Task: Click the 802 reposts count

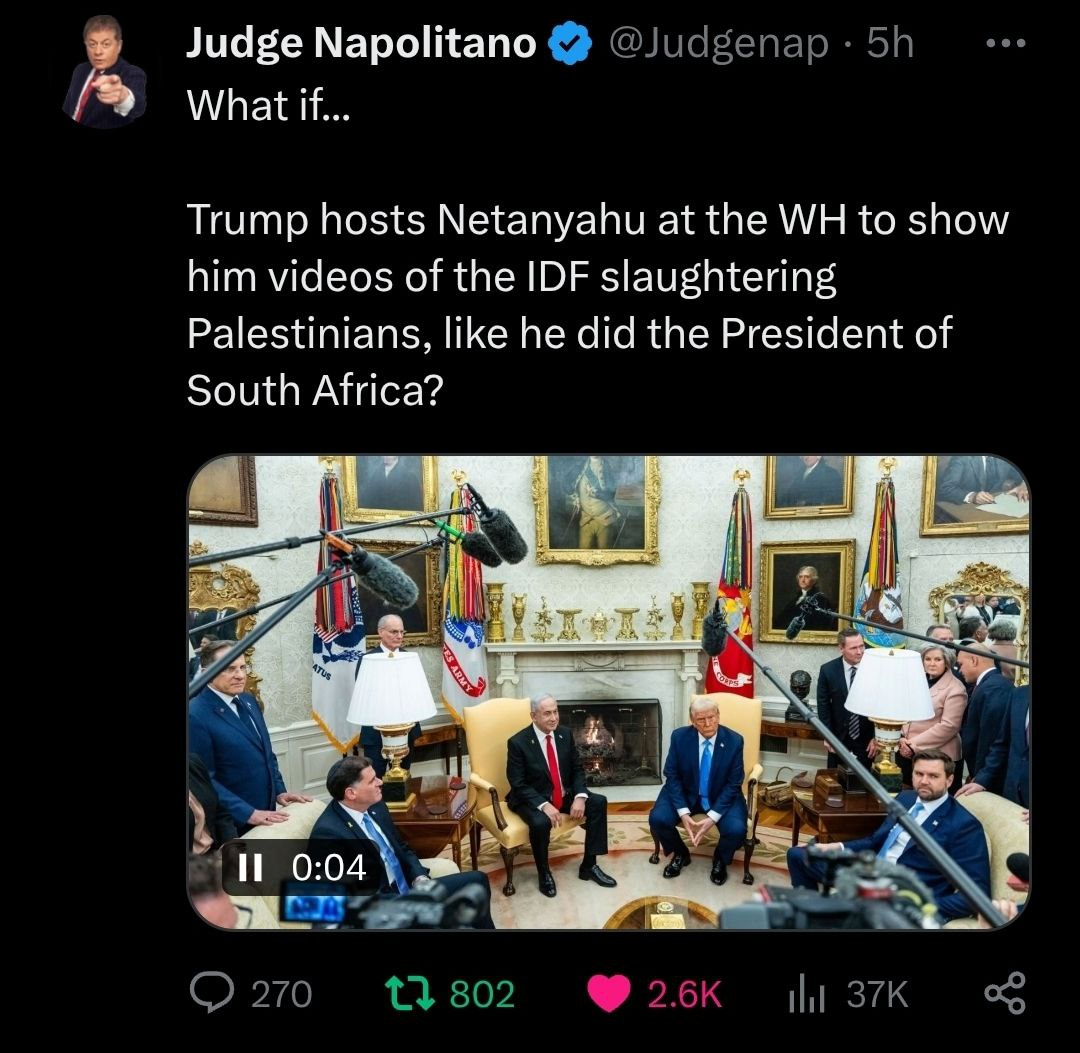Action: coord(482,994)
